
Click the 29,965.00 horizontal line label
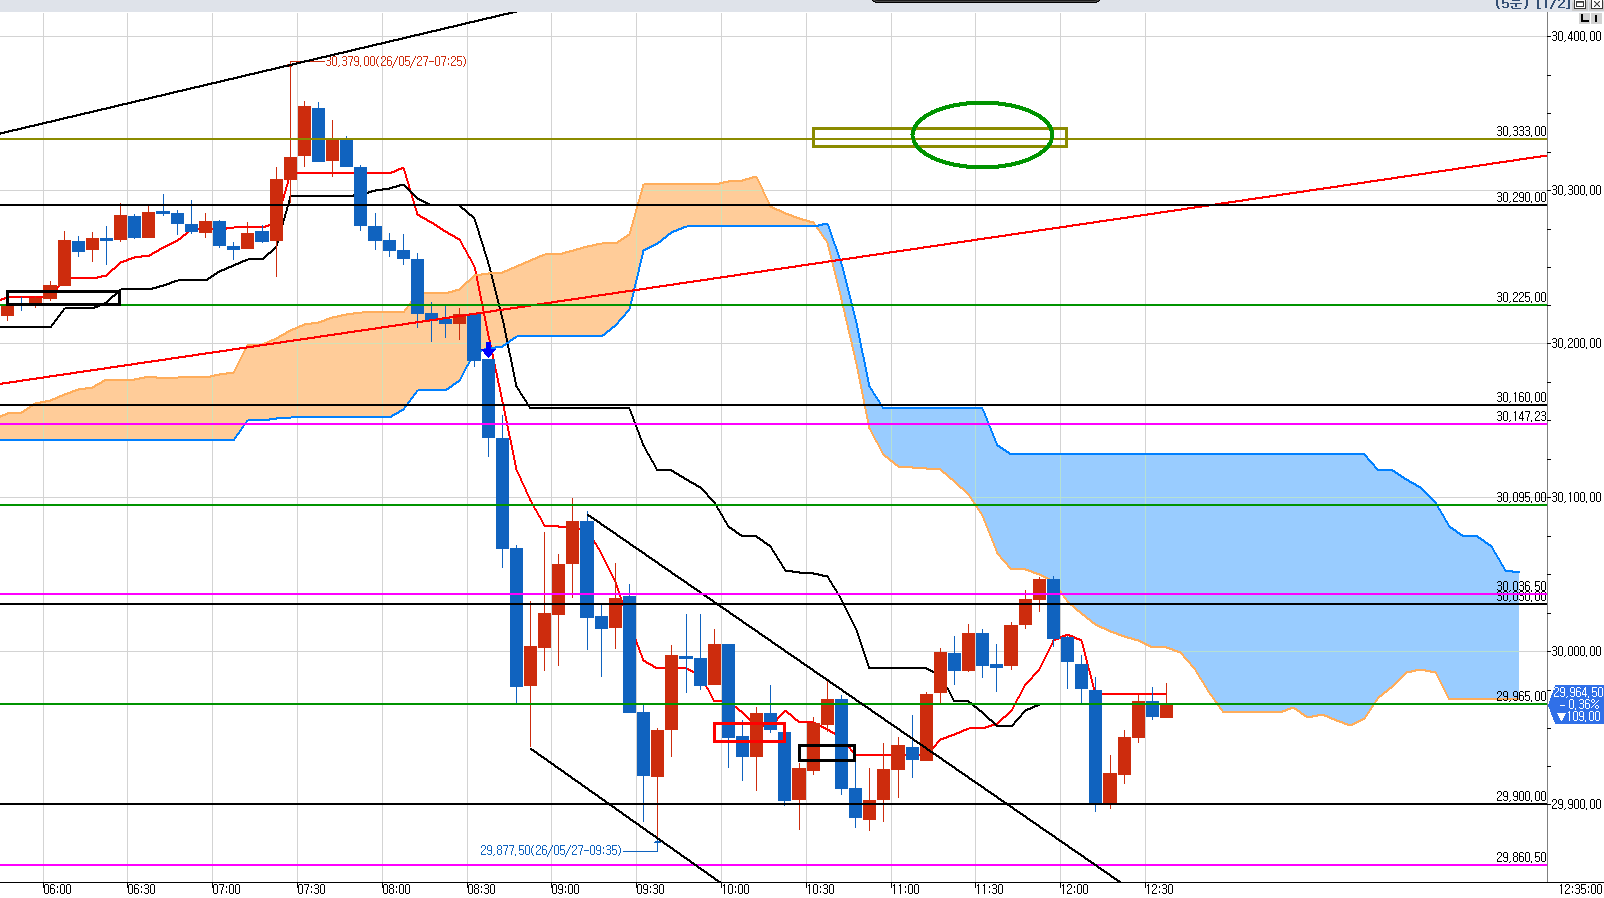1521,696
